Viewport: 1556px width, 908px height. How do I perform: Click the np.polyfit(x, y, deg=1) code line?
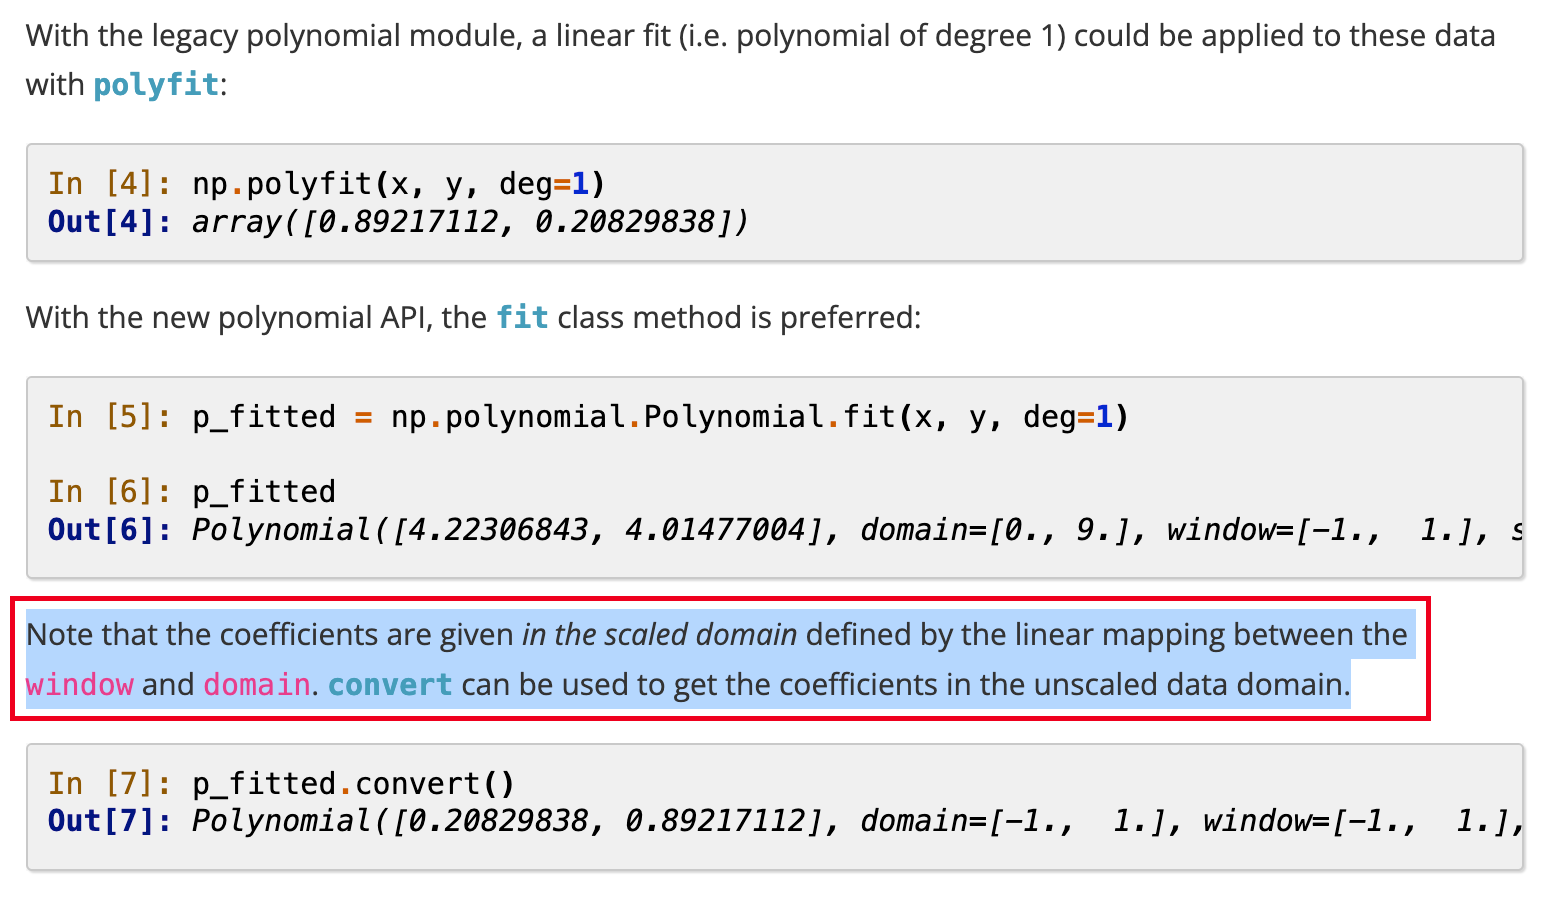(x=398, y=184)
